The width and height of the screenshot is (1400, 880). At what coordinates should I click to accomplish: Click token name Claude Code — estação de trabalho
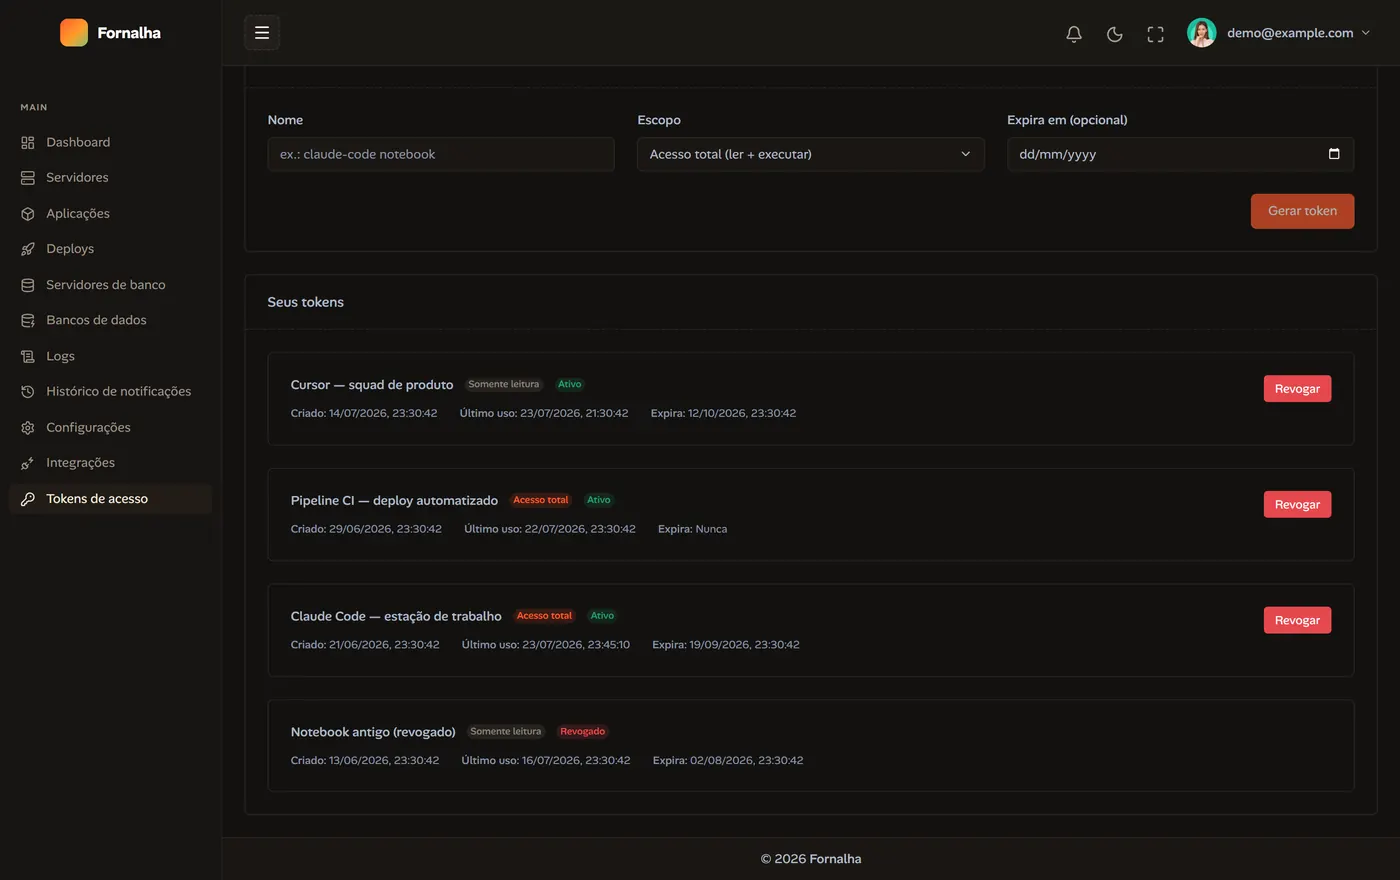396,617
